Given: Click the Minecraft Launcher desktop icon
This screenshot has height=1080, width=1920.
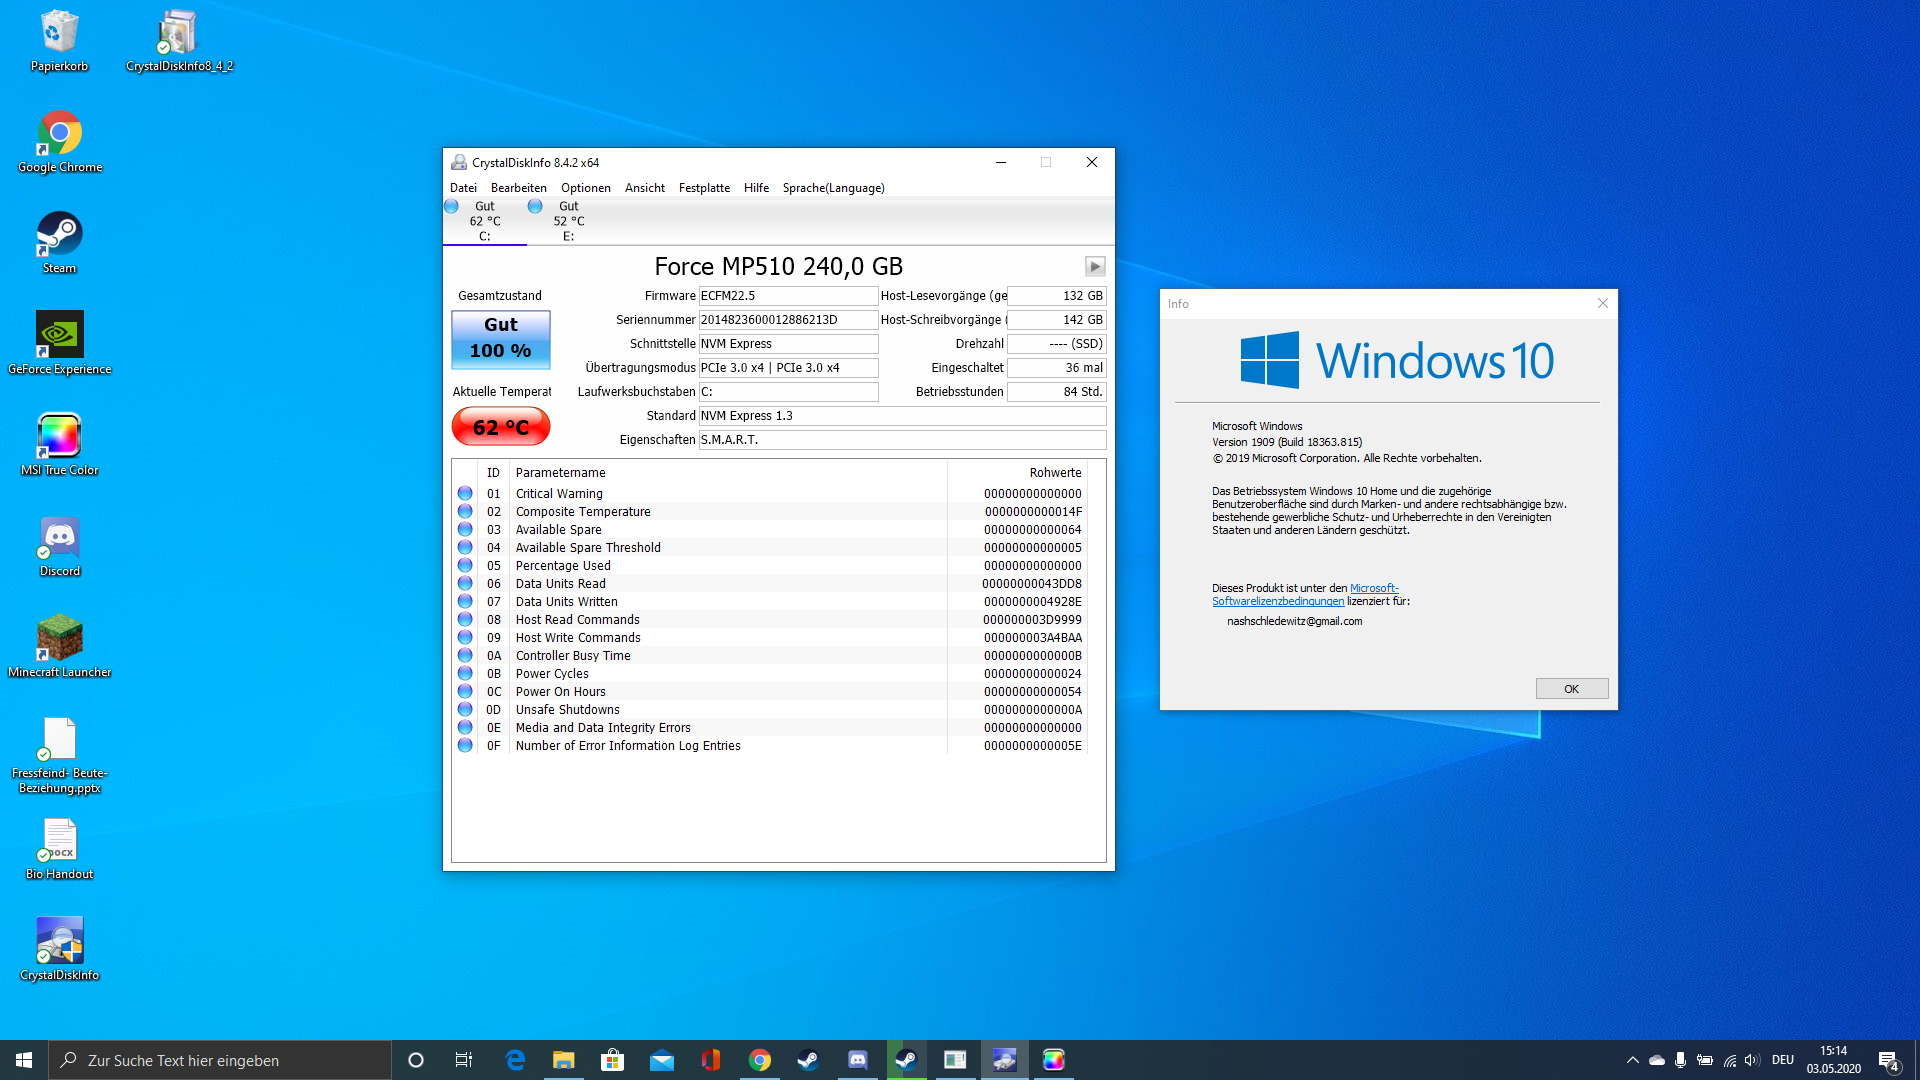Looking at the screenshot, I should [x=60, y=638].
